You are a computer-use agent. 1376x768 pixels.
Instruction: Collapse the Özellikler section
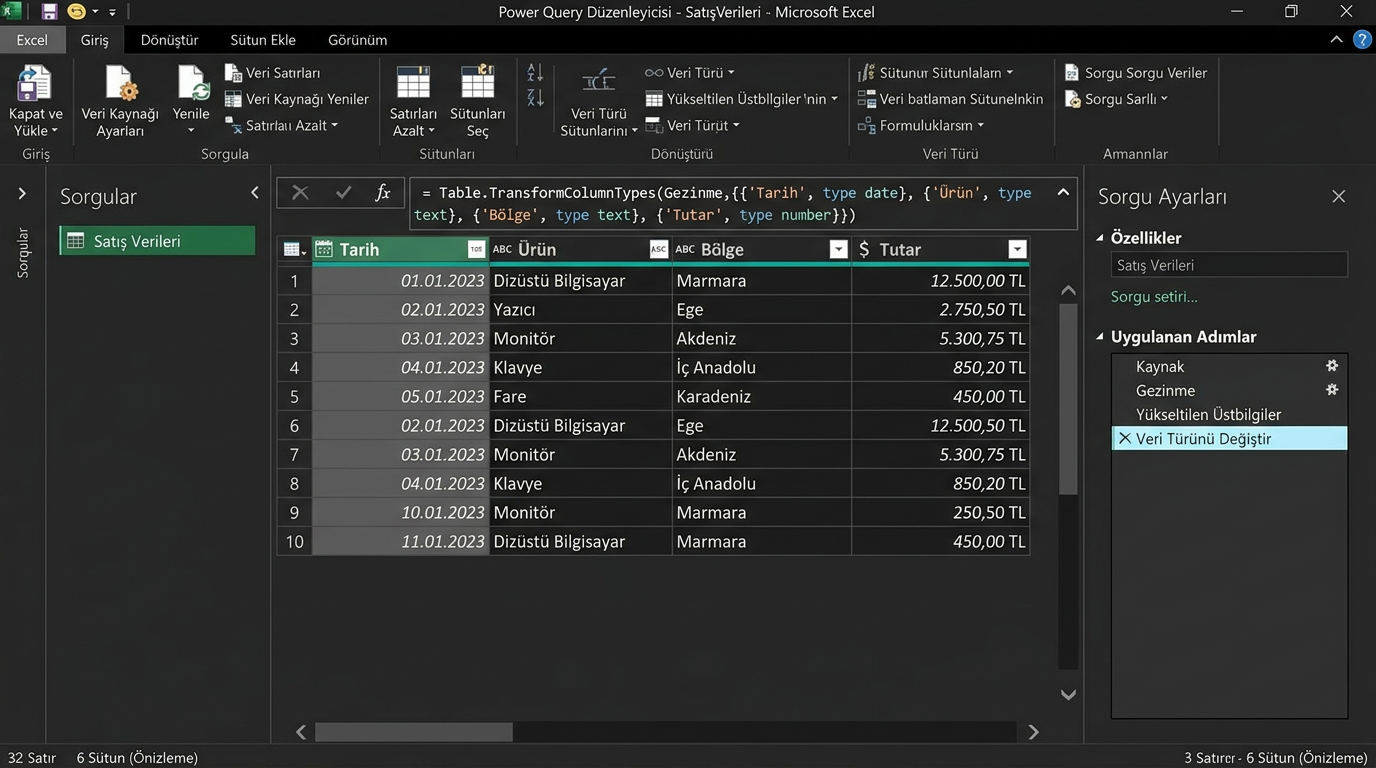pos(1101,238)
